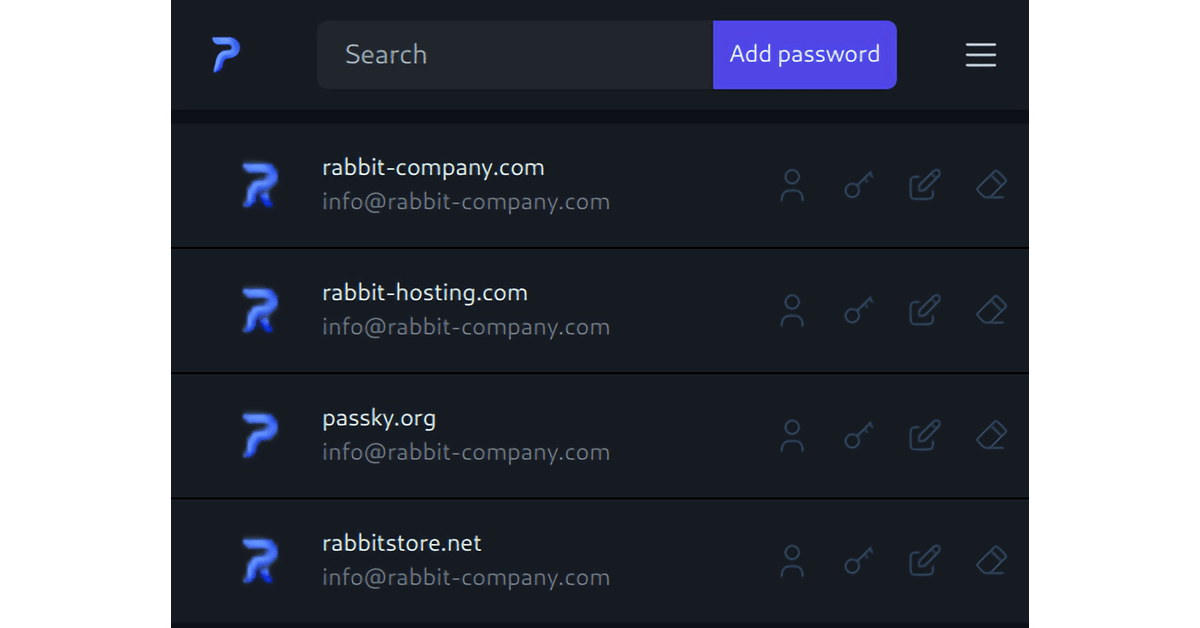Screen dimensions: 1200x628
Task: Click the Passky logo in header
Action: [x=226, y=55]
